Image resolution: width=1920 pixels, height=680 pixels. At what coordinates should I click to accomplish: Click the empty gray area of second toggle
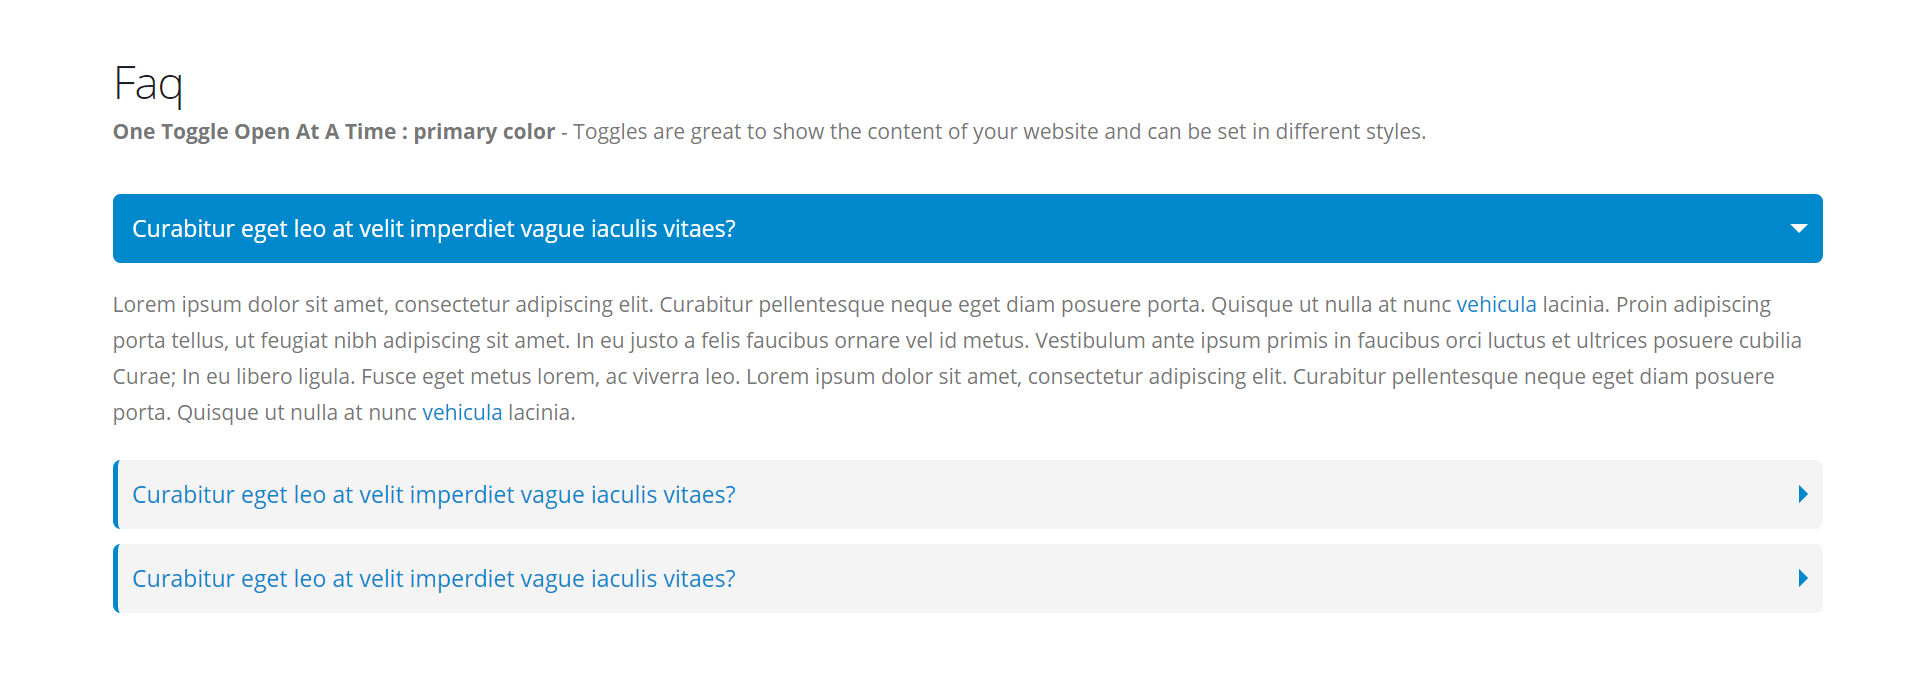(1260, 494)
